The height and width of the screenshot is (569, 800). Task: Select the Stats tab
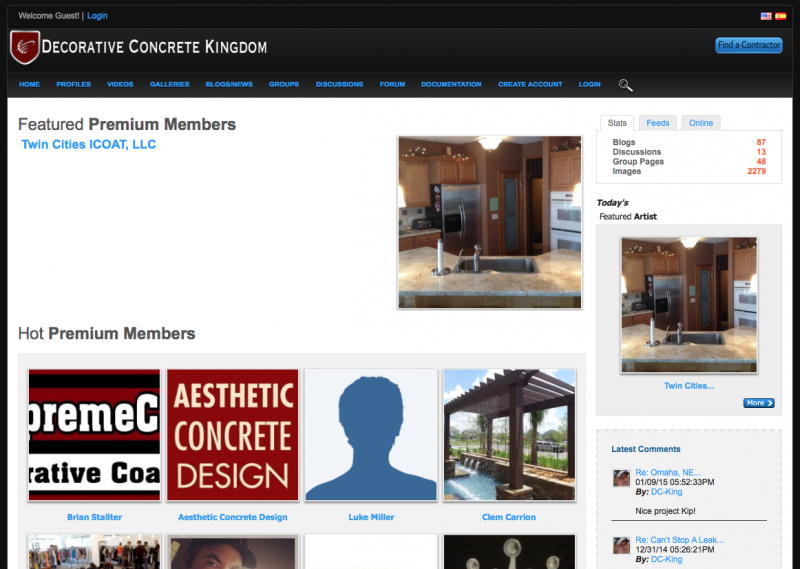point(617,123)
